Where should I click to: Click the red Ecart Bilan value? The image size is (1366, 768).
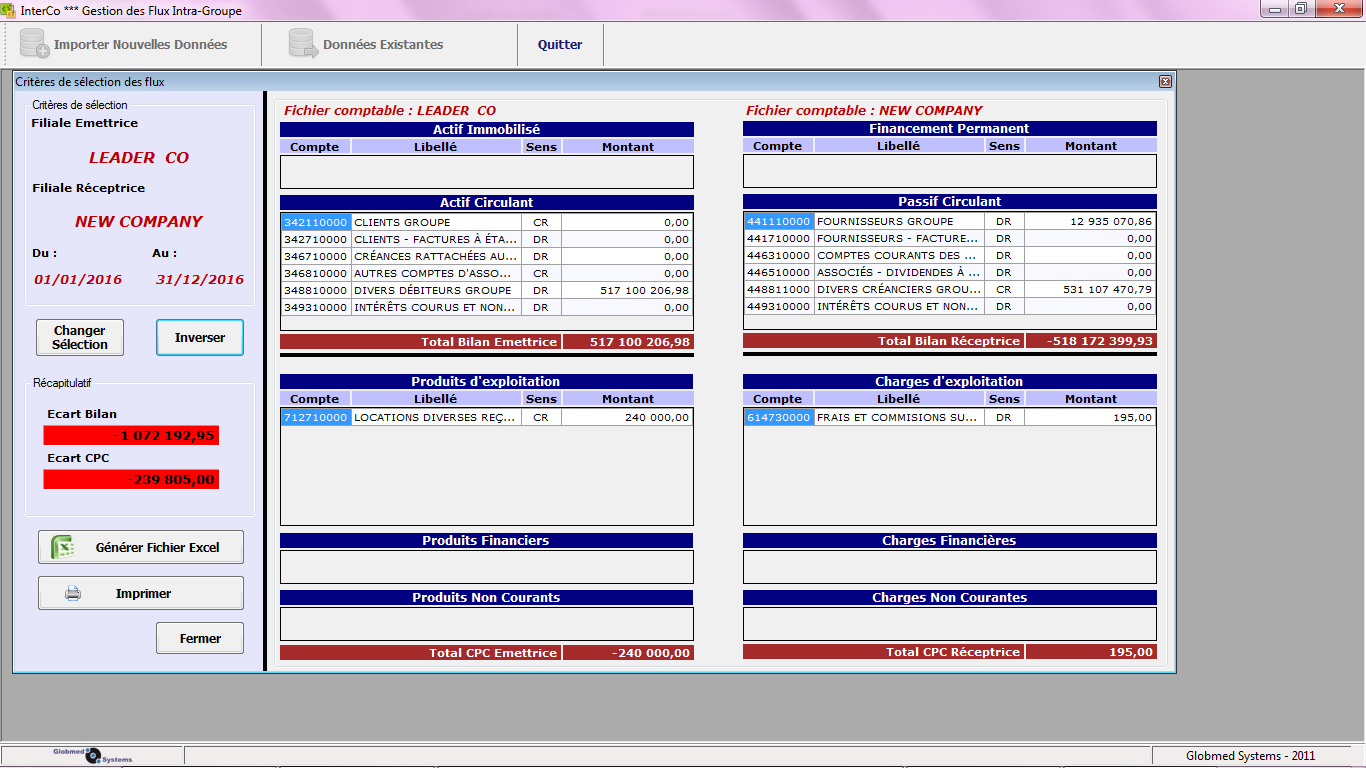pyautogui.click(x=131, y=436)
